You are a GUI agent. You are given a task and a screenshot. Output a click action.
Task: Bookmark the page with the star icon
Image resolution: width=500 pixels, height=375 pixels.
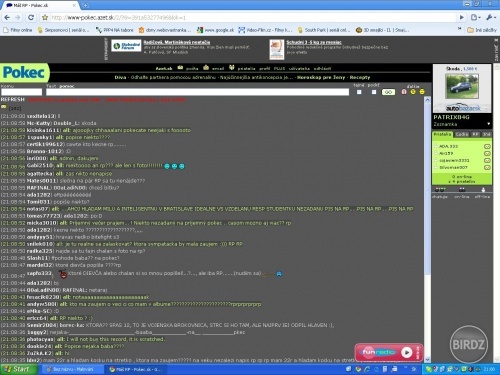[45, 17]
